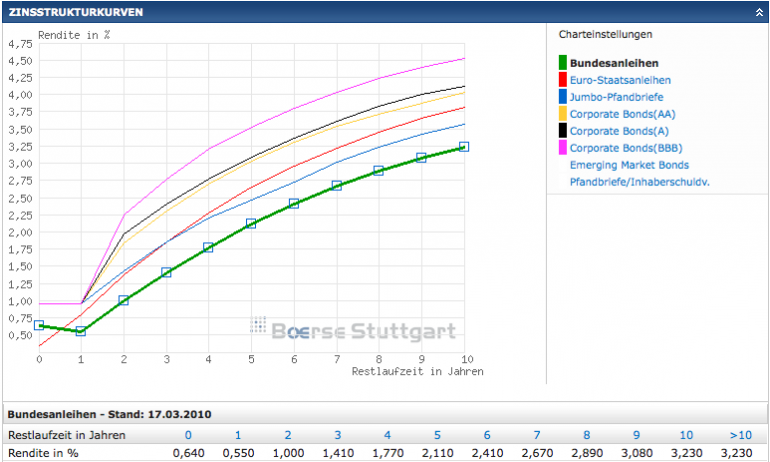This screenshot has height=462, width=770.
Task: Click the yield value 1,770
Action: (x=388, y=453)
